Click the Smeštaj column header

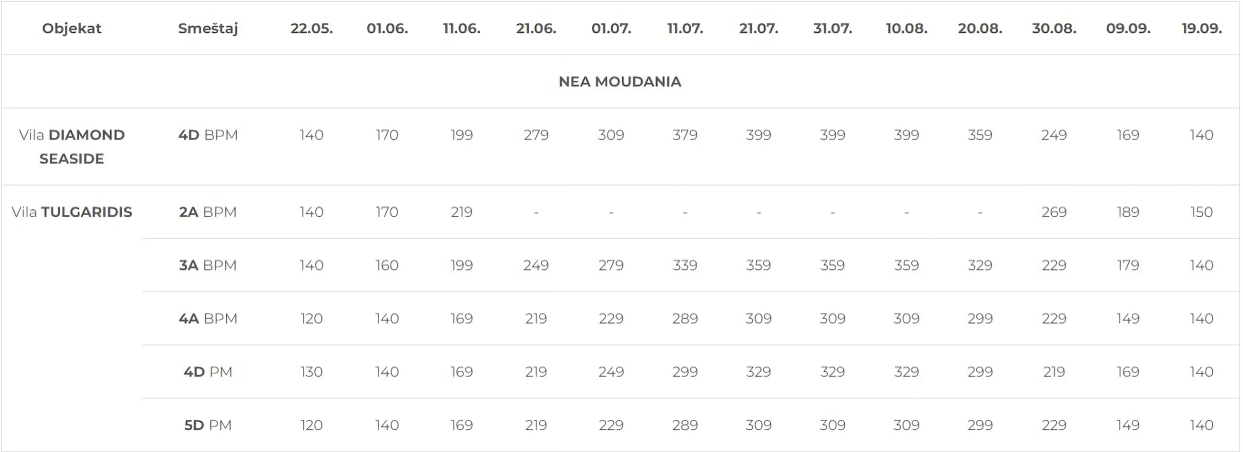click(208, 29)
